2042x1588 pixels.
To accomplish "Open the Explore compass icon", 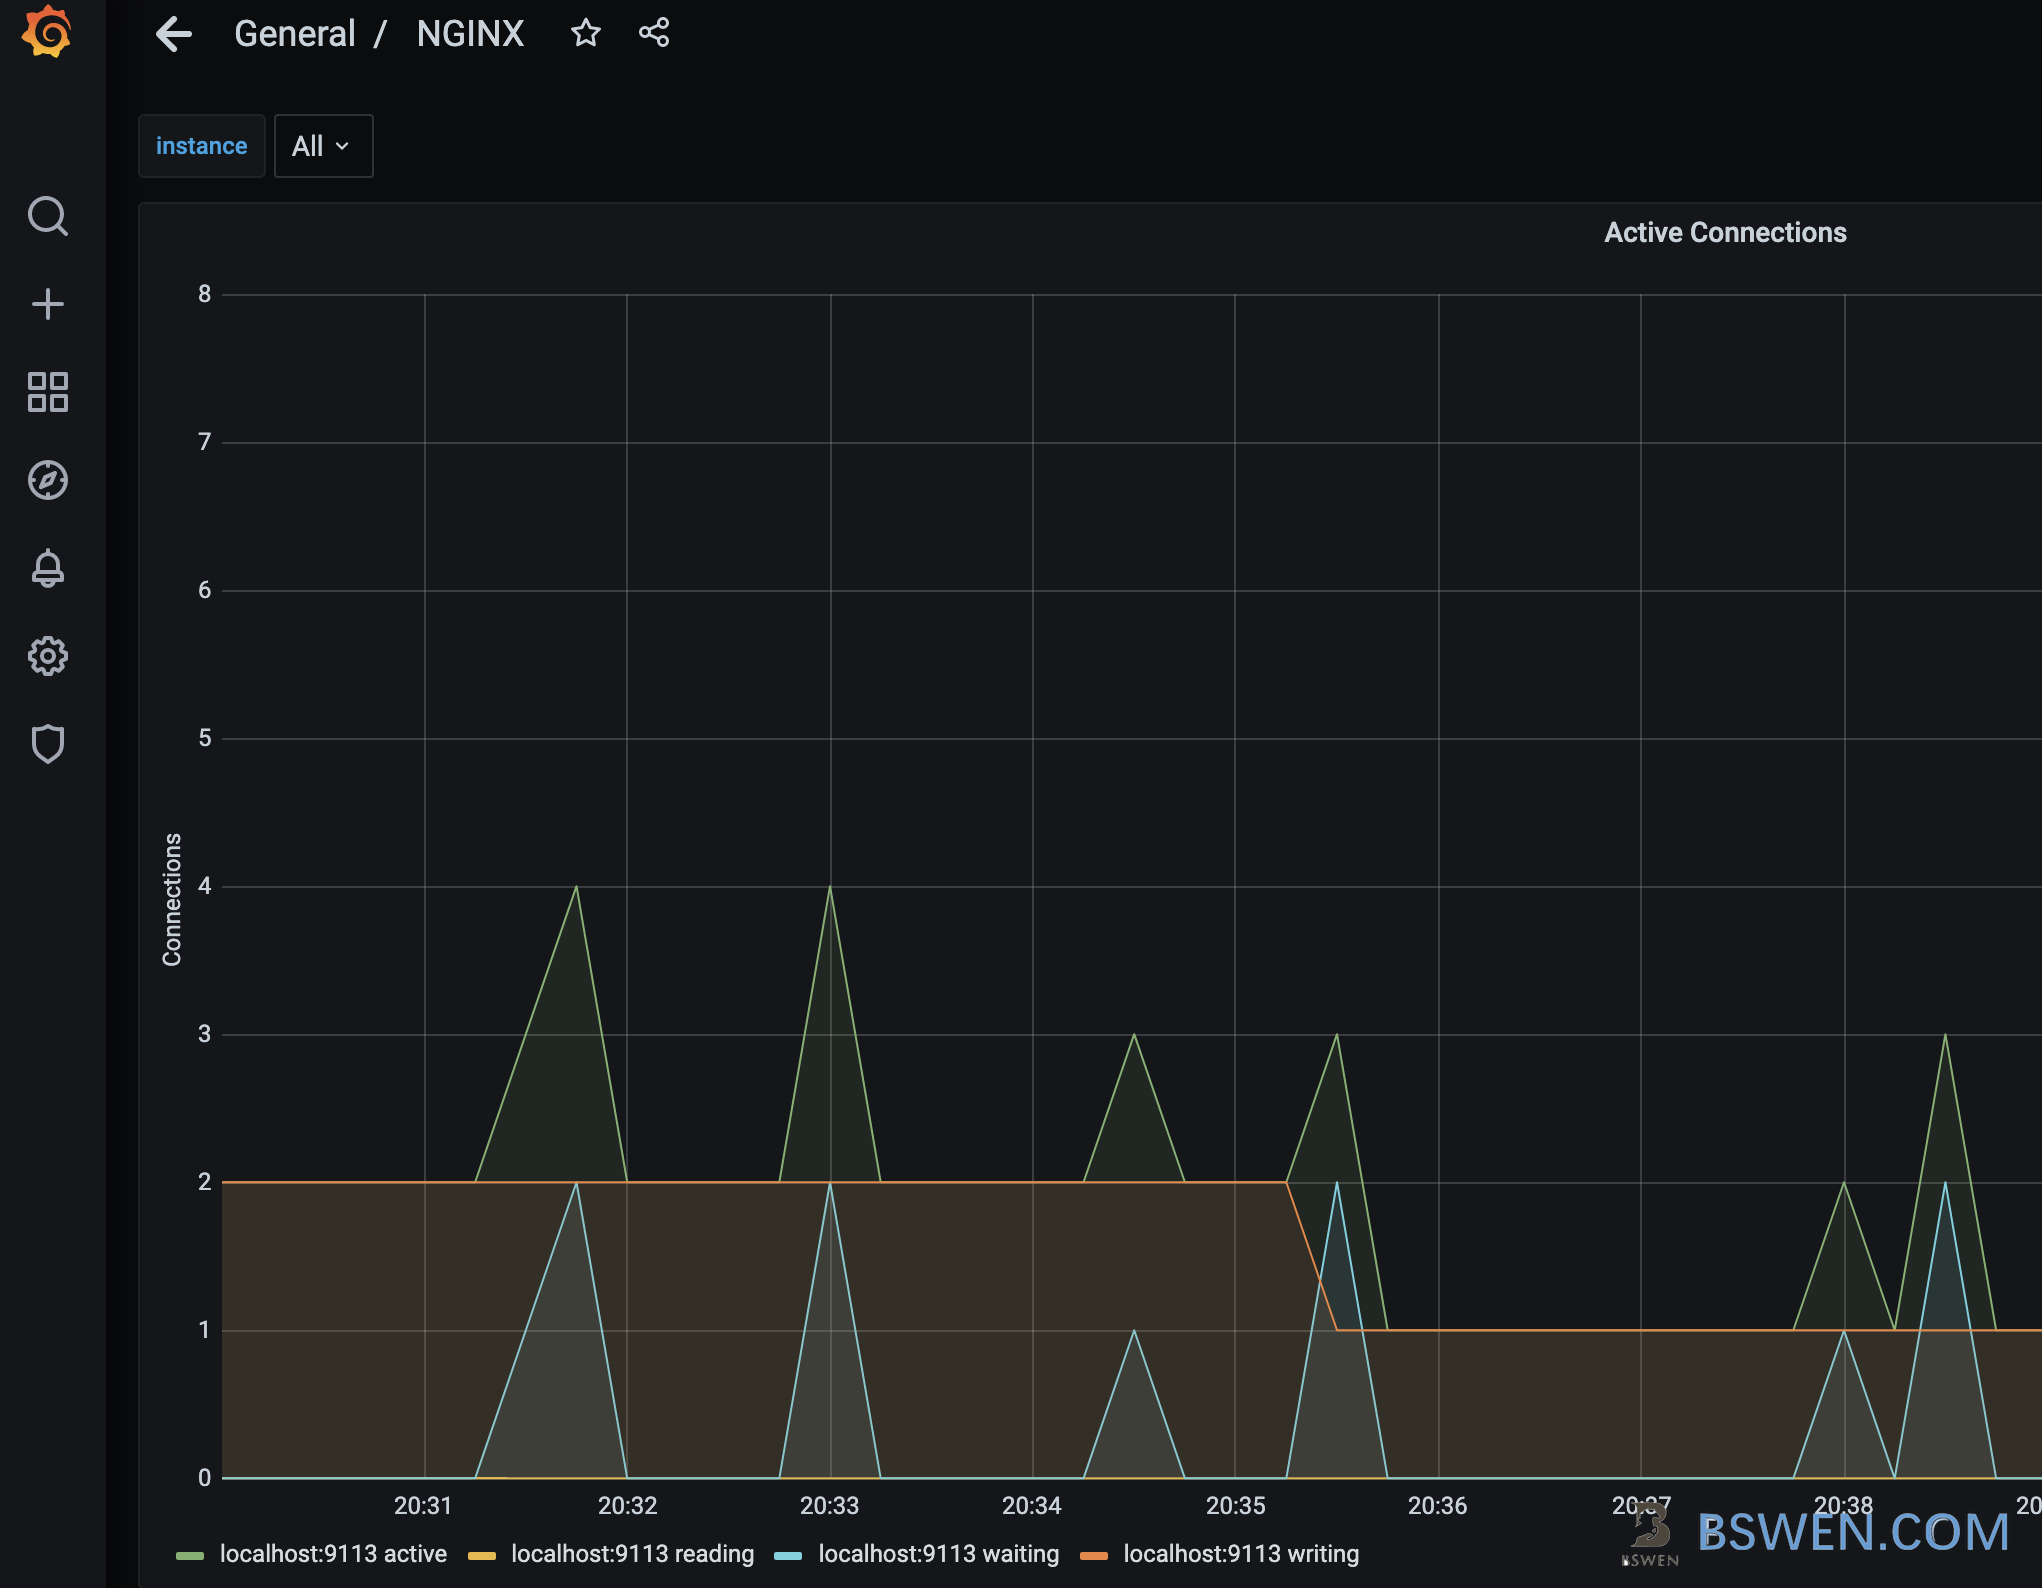I will (47, 480).
